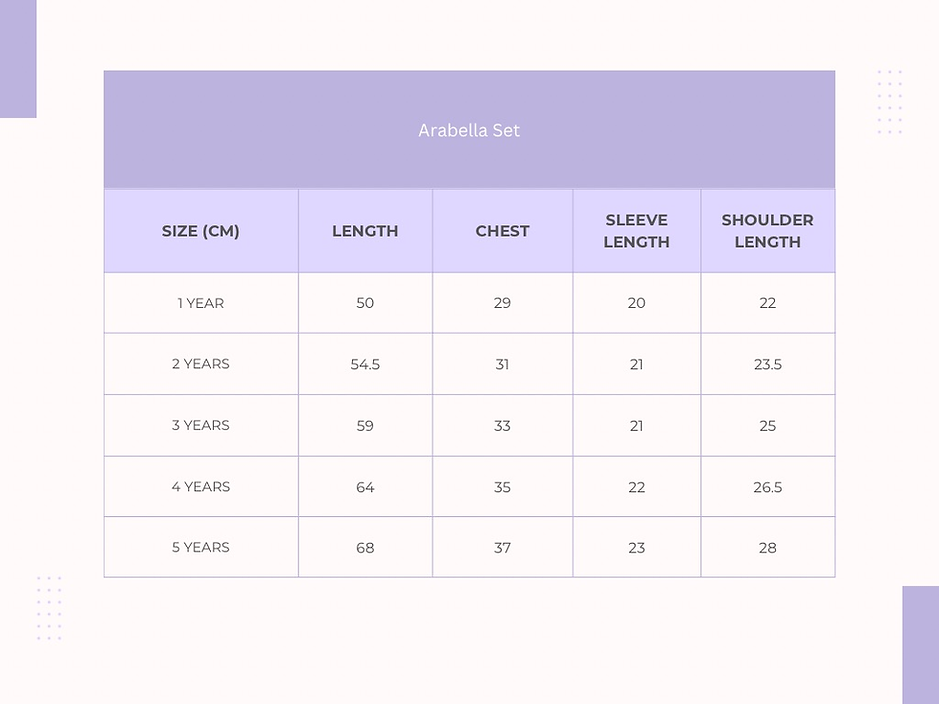Click the SLEEVE LENGTH header cell
Image resolution: width=939 pixels, height=704 pixels.
coord(637,231)
